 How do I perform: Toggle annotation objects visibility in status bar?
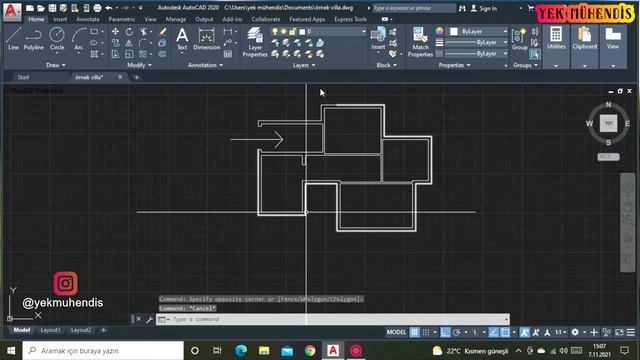tap(524, 332)
